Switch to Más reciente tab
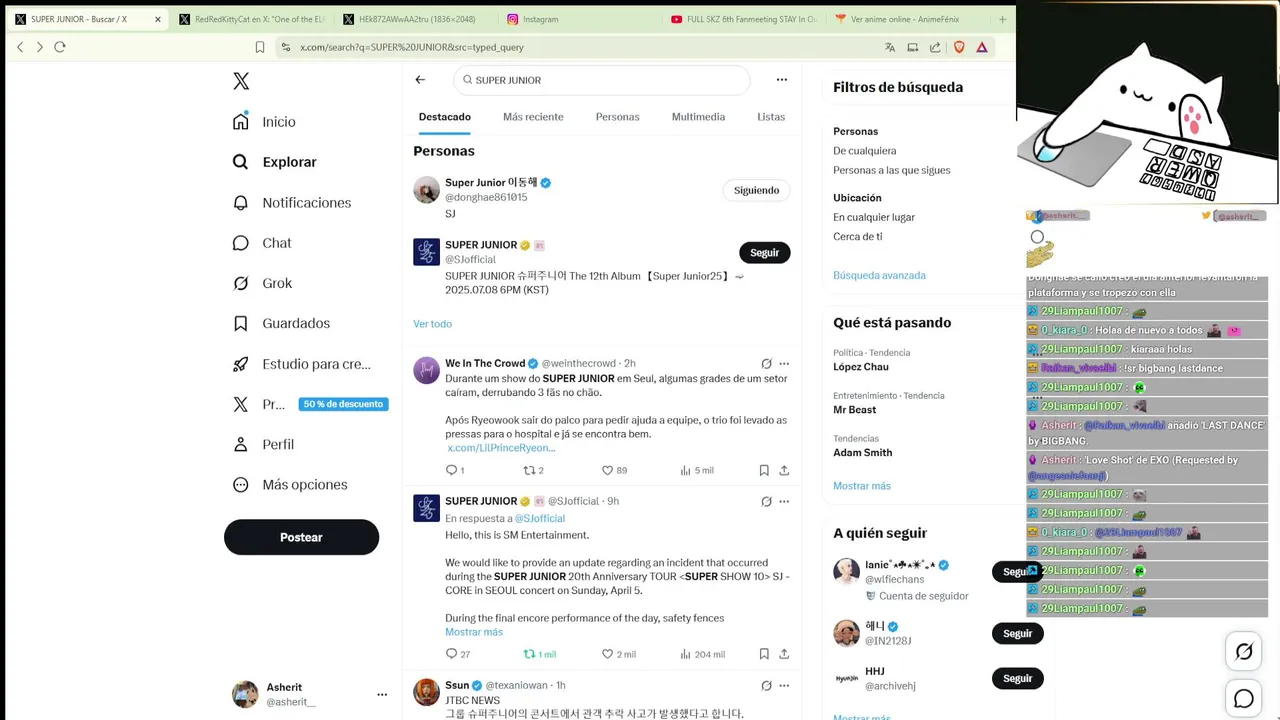1280x720 pixels. point(533,117)
